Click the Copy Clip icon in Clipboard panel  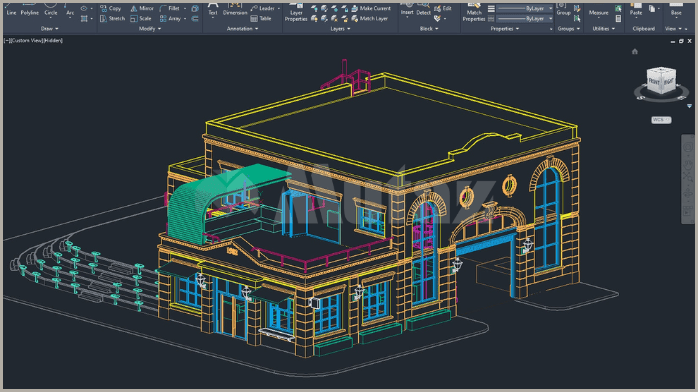point(652,8)
